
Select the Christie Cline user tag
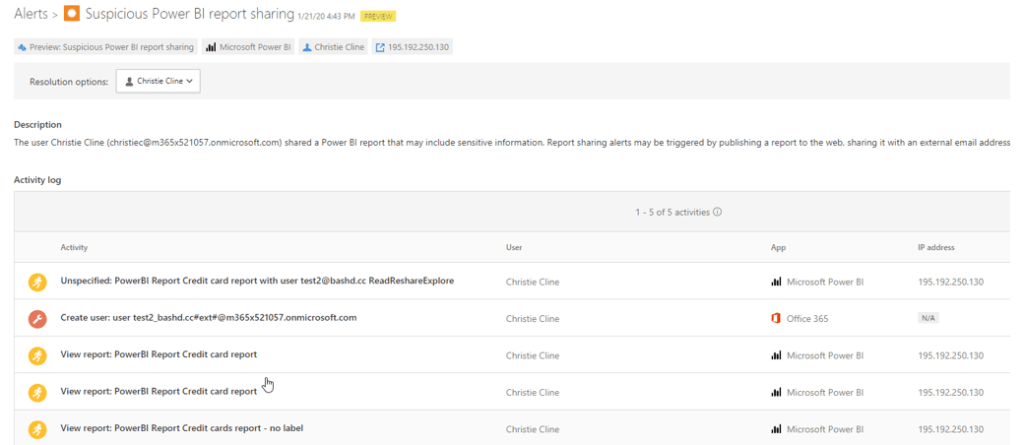(333, 47)
